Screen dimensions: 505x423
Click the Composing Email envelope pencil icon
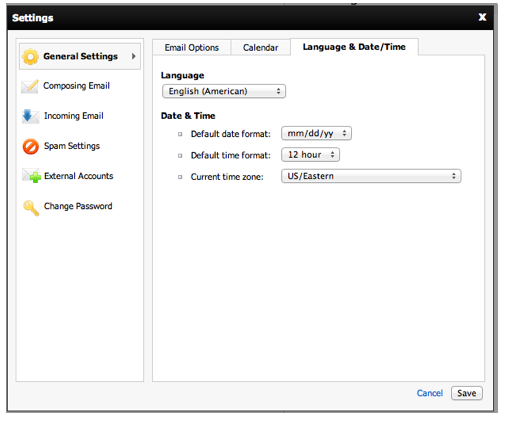click(30, 86)
